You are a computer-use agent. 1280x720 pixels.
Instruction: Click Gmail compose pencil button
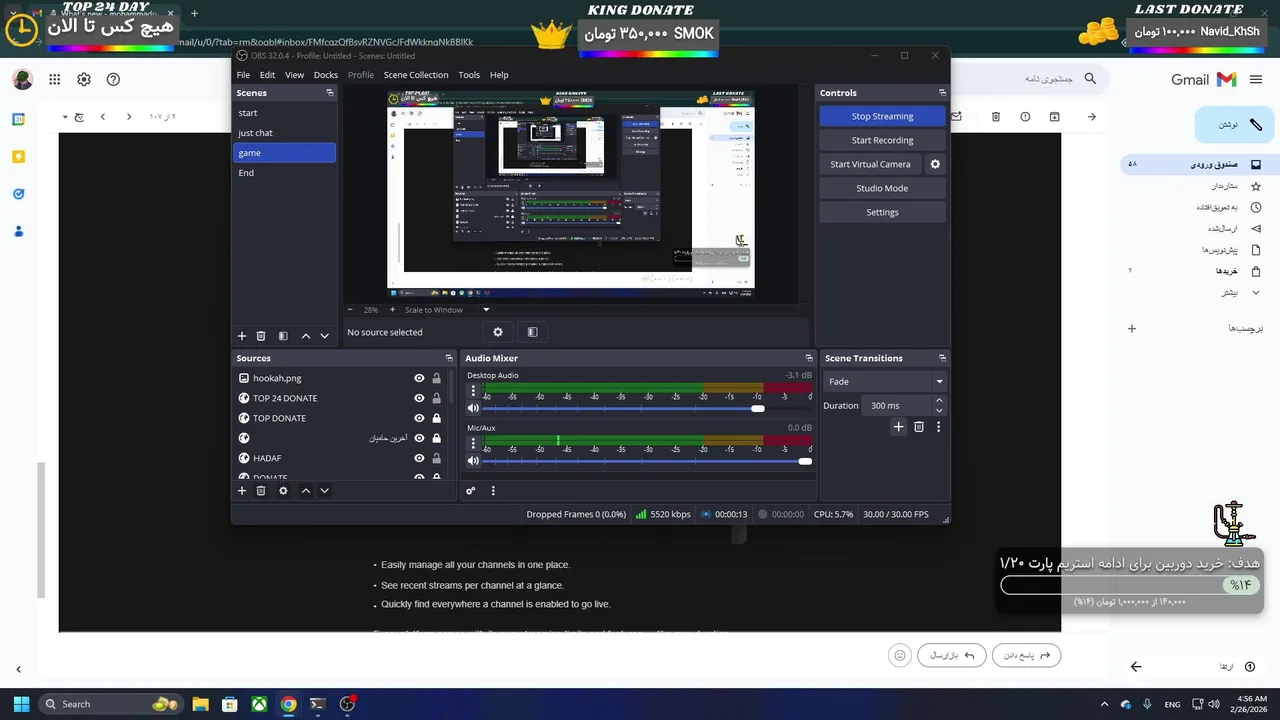pyautogui.click(x=1233, y=125)
